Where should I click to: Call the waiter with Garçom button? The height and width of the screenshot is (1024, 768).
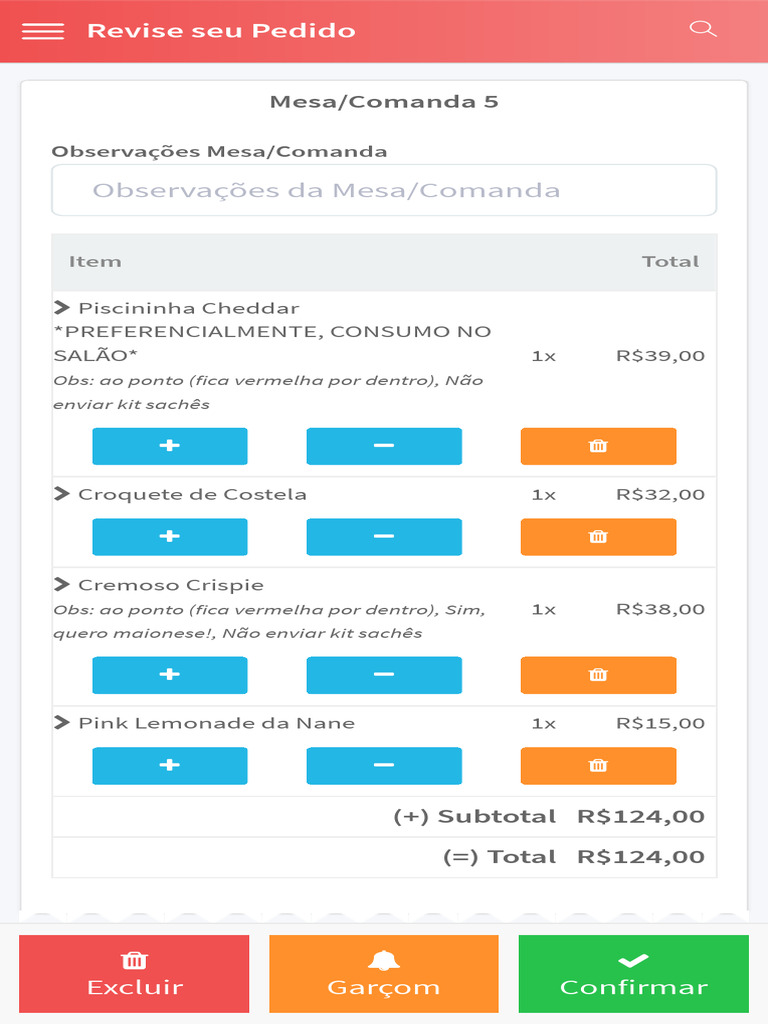click(384, 974)
